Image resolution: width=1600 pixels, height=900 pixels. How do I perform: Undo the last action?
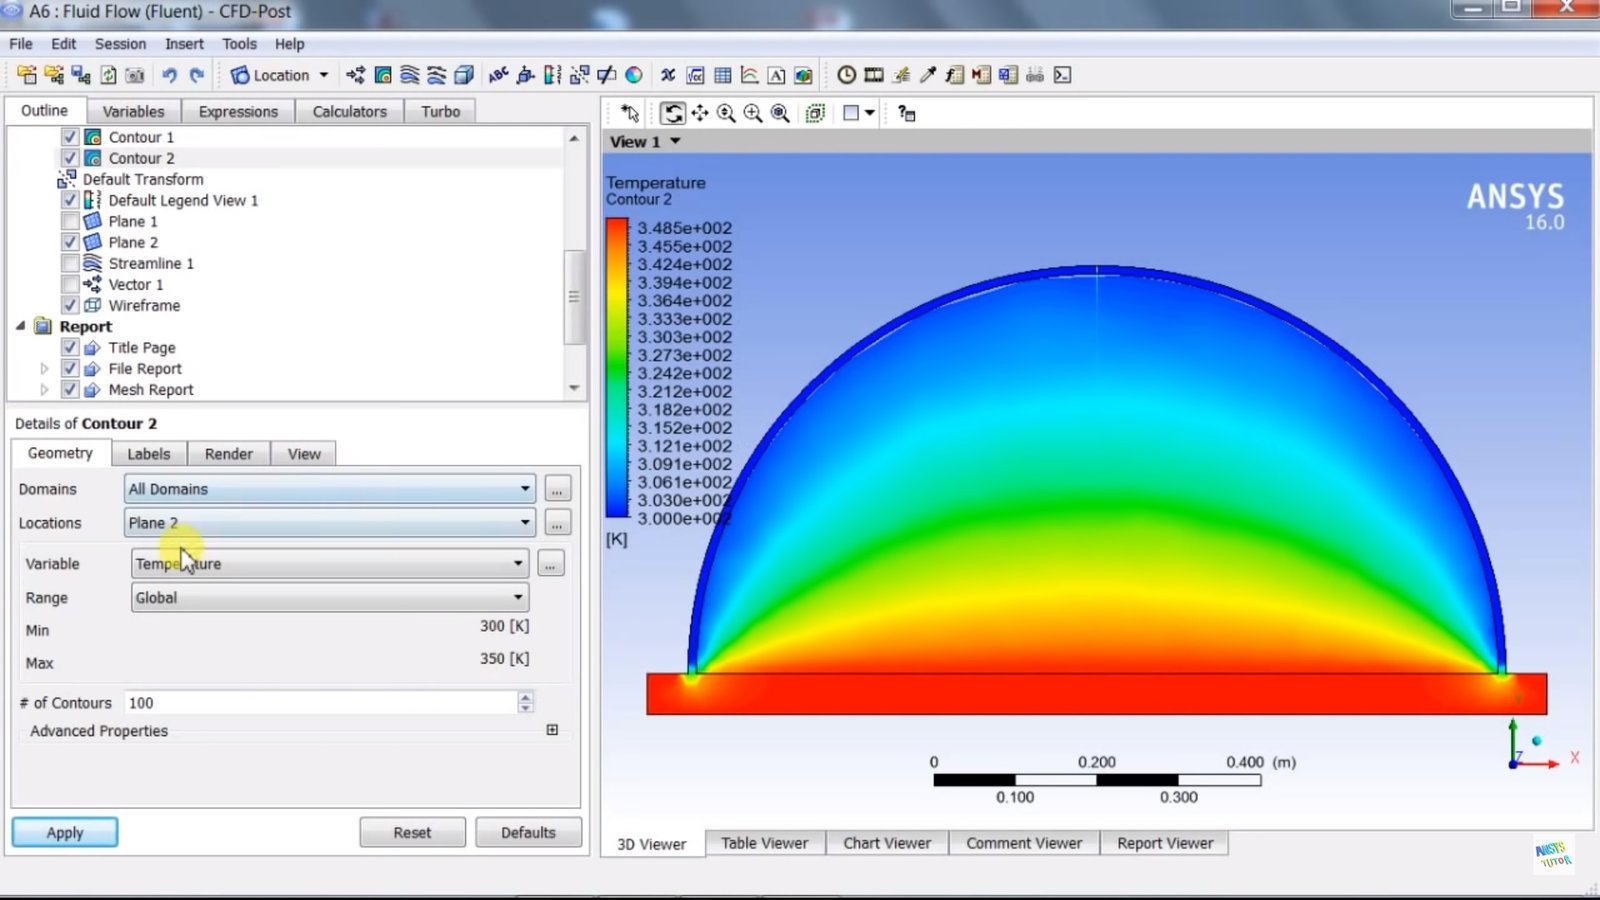(x=169, y=75)
